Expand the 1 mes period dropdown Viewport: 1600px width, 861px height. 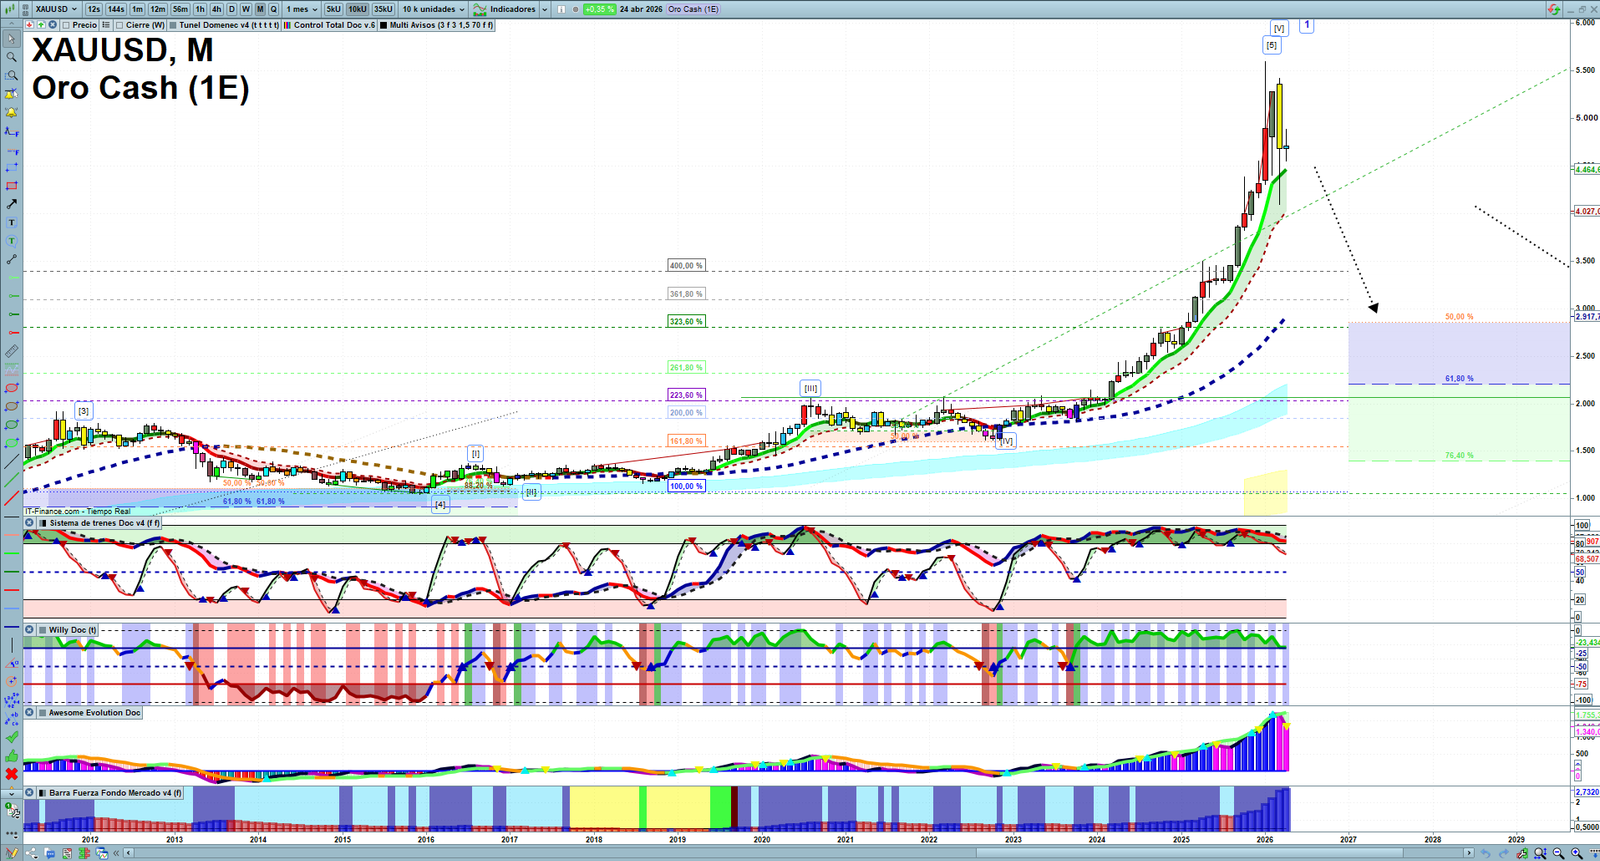point(302,9)
